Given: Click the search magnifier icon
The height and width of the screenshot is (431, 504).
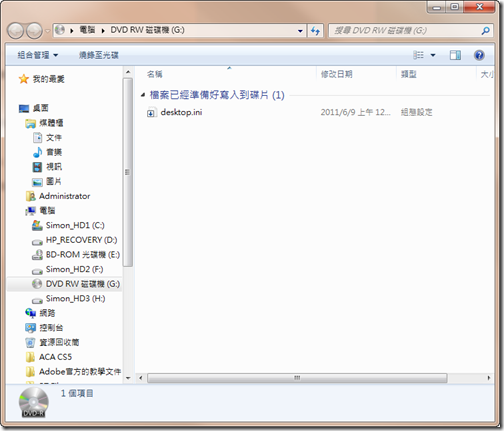Looking at the screenshot, I should tap(486, 31).
